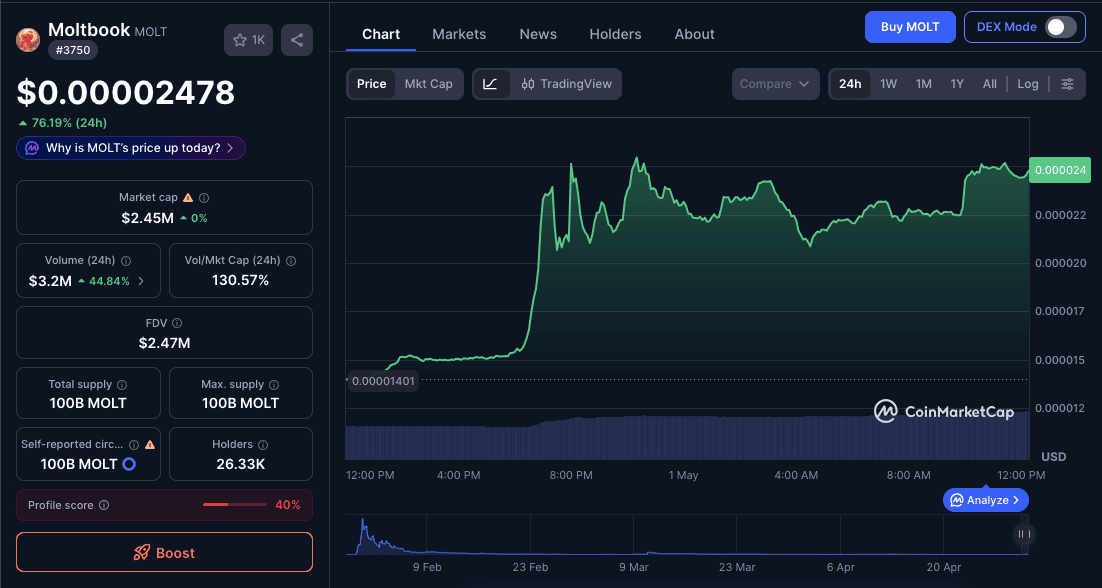
Task: Open chart settings sliders icon
Action: (x=1067, y=84)
